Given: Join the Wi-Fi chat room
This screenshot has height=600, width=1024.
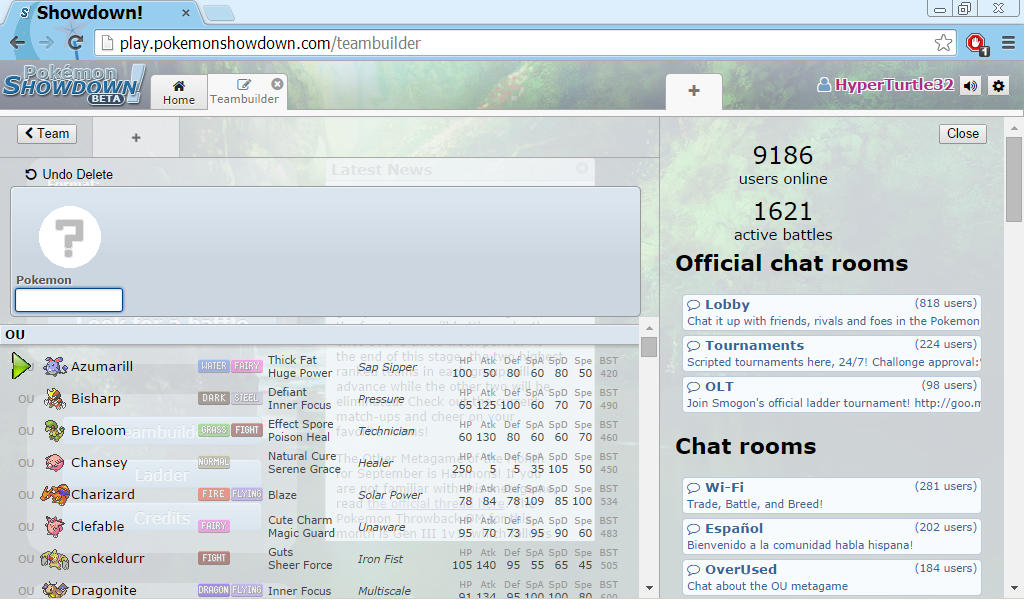Looking at the screenshot, I should [x=831, y=496].
